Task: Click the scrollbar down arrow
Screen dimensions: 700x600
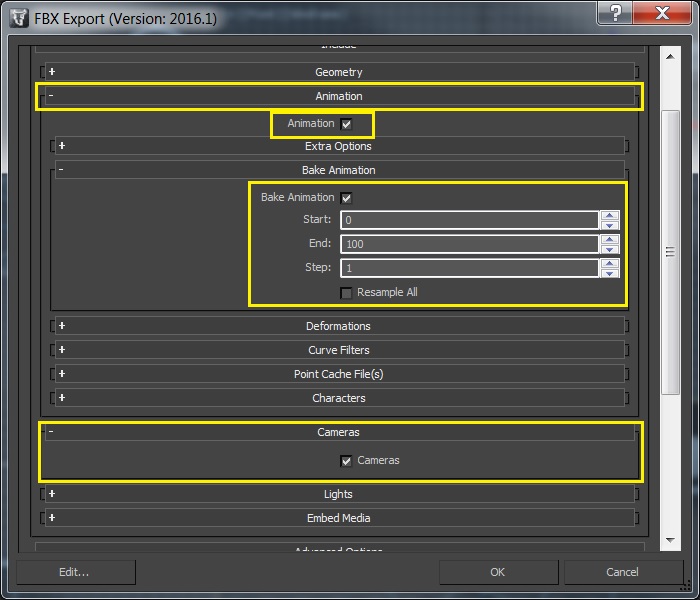Action: click(x=670, y=540)
